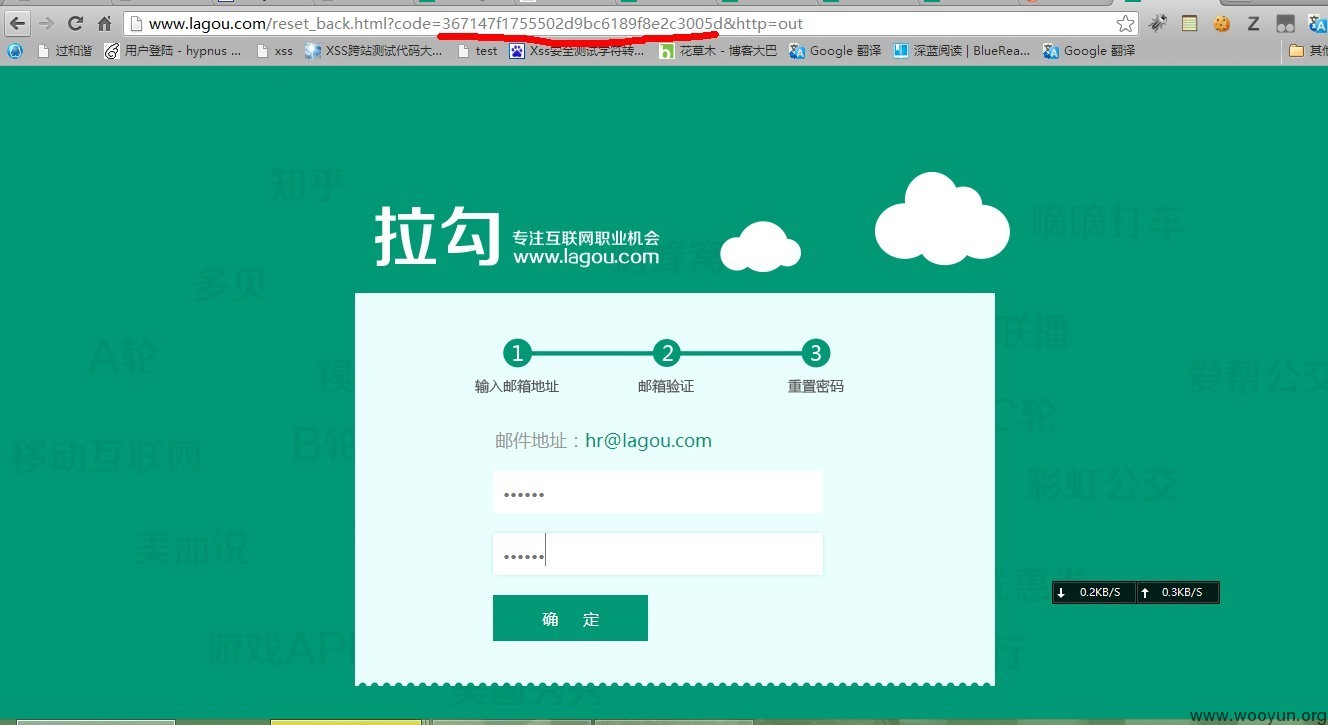Focus the confirm password field
1328x725 pixels.
tap(658, 555)
